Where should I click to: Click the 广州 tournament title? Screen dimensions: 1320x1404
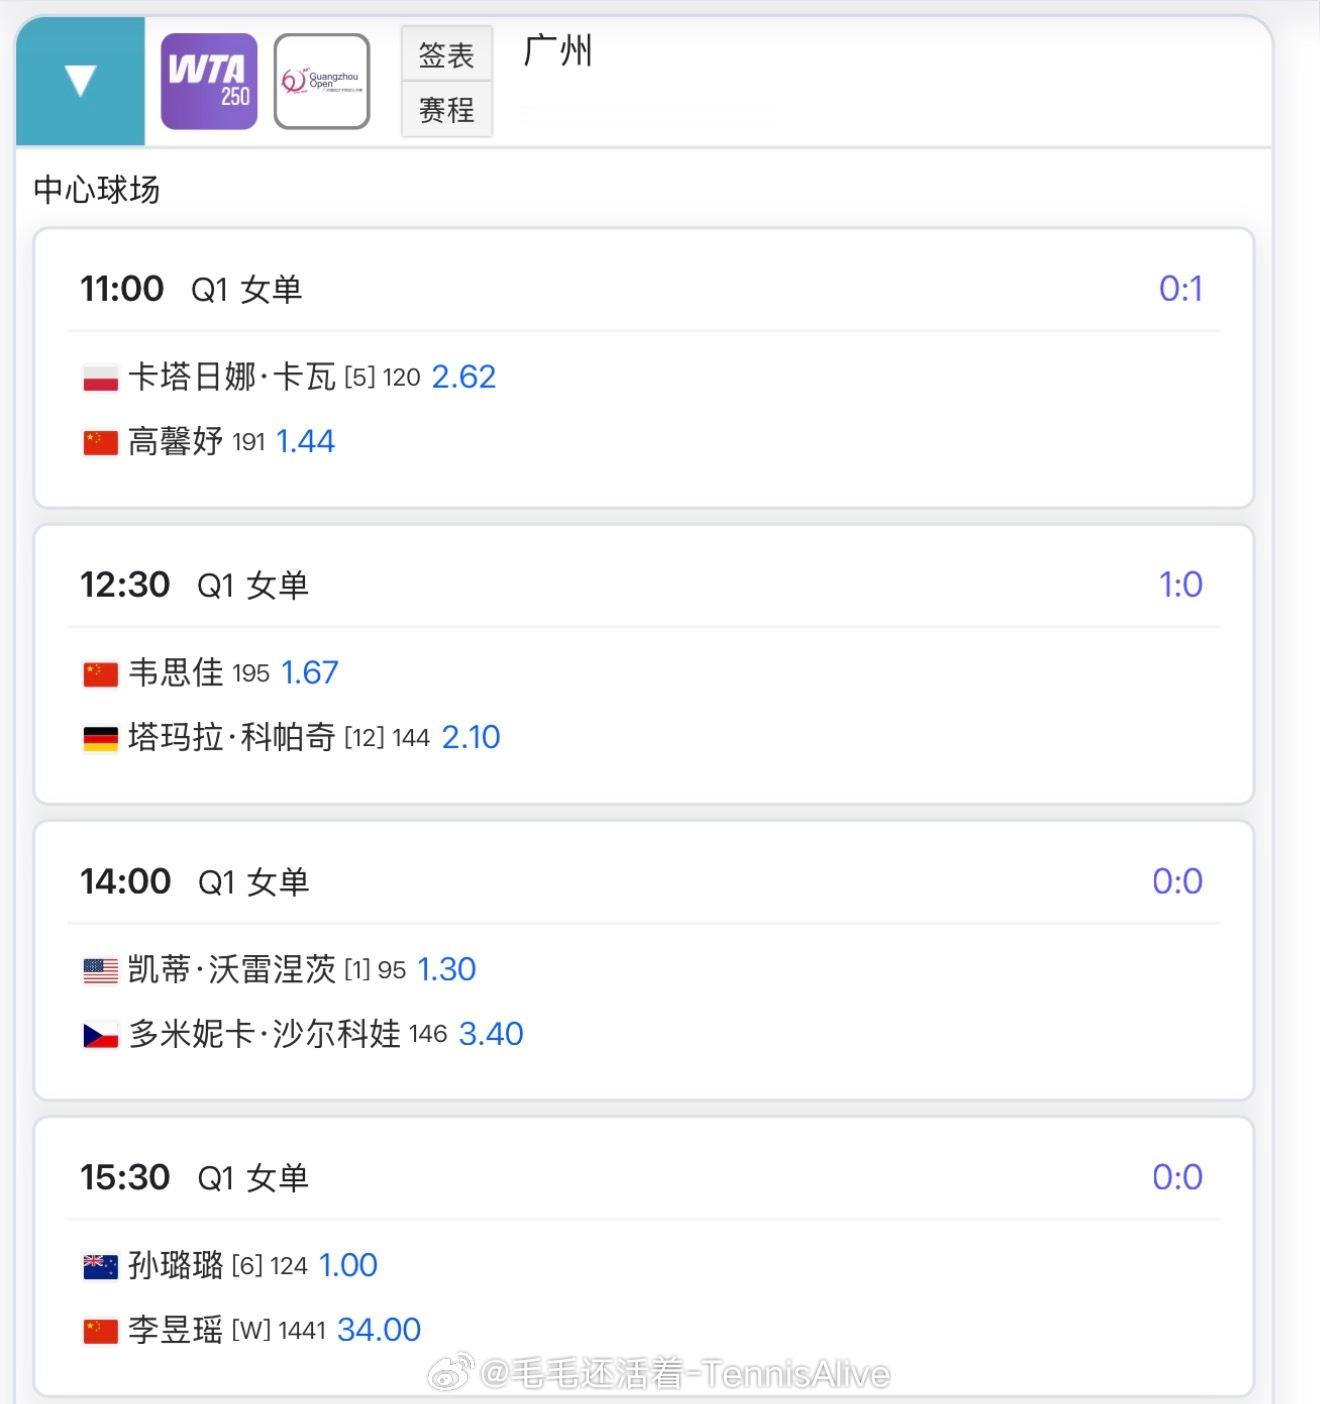(558, 50)
